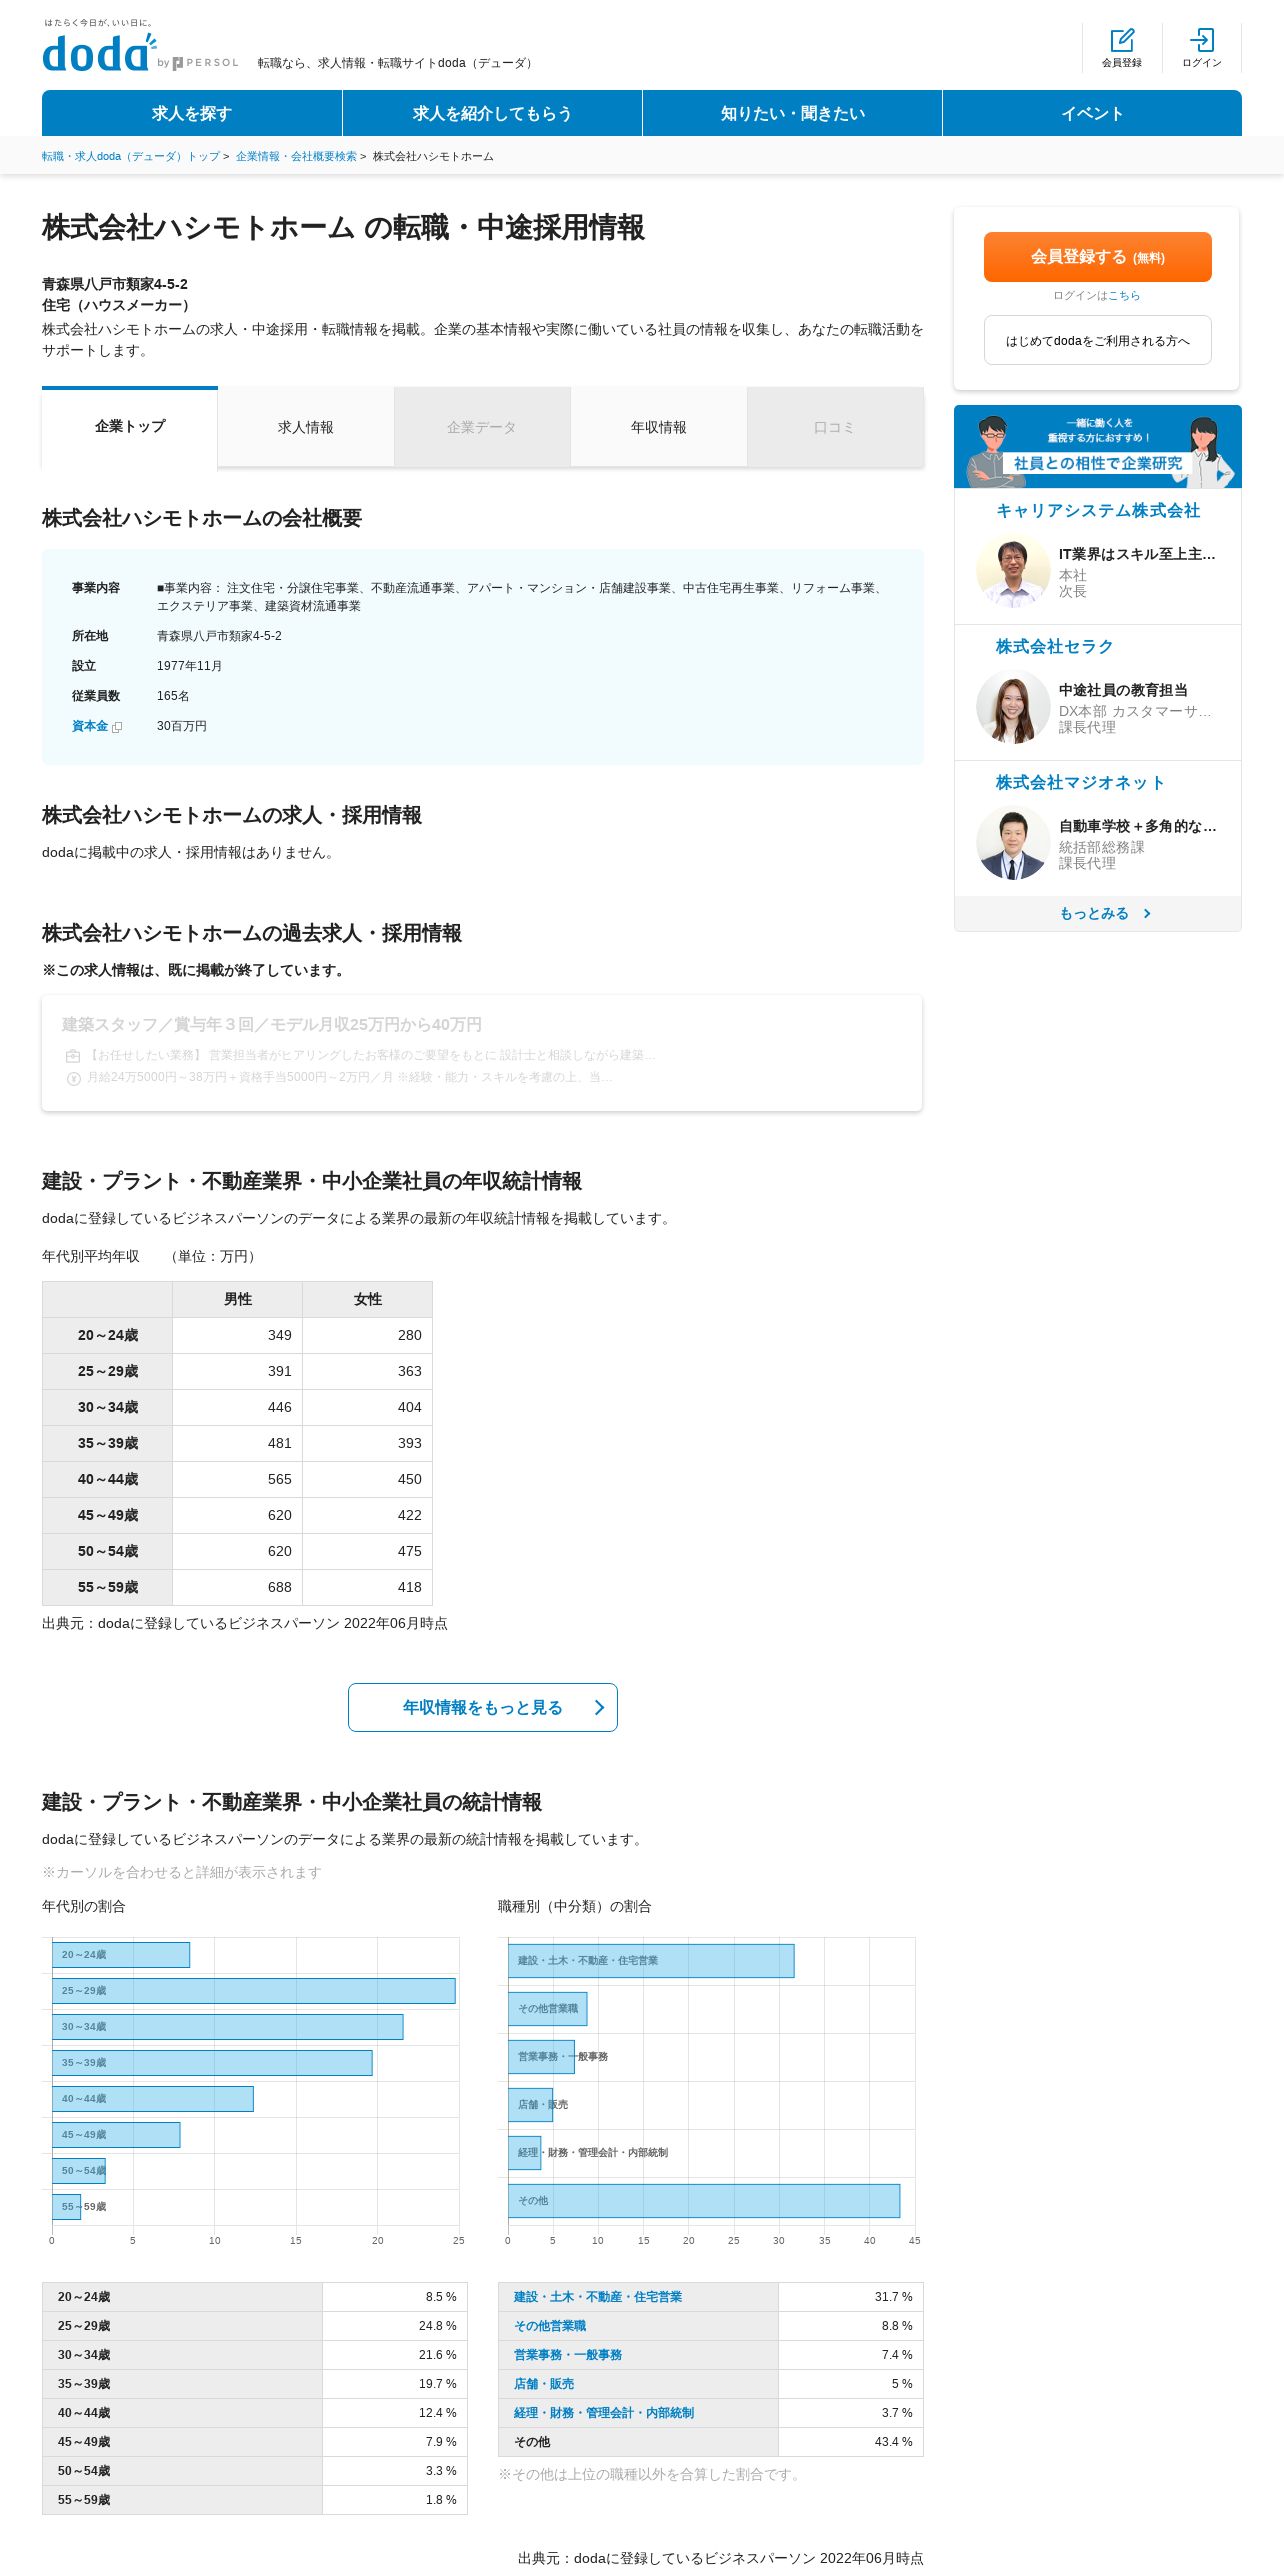The image size is (1284, 2568).
Task: Click the 43.4 % value for その他
Action: pyautogui.click(x=894, y=2442)
